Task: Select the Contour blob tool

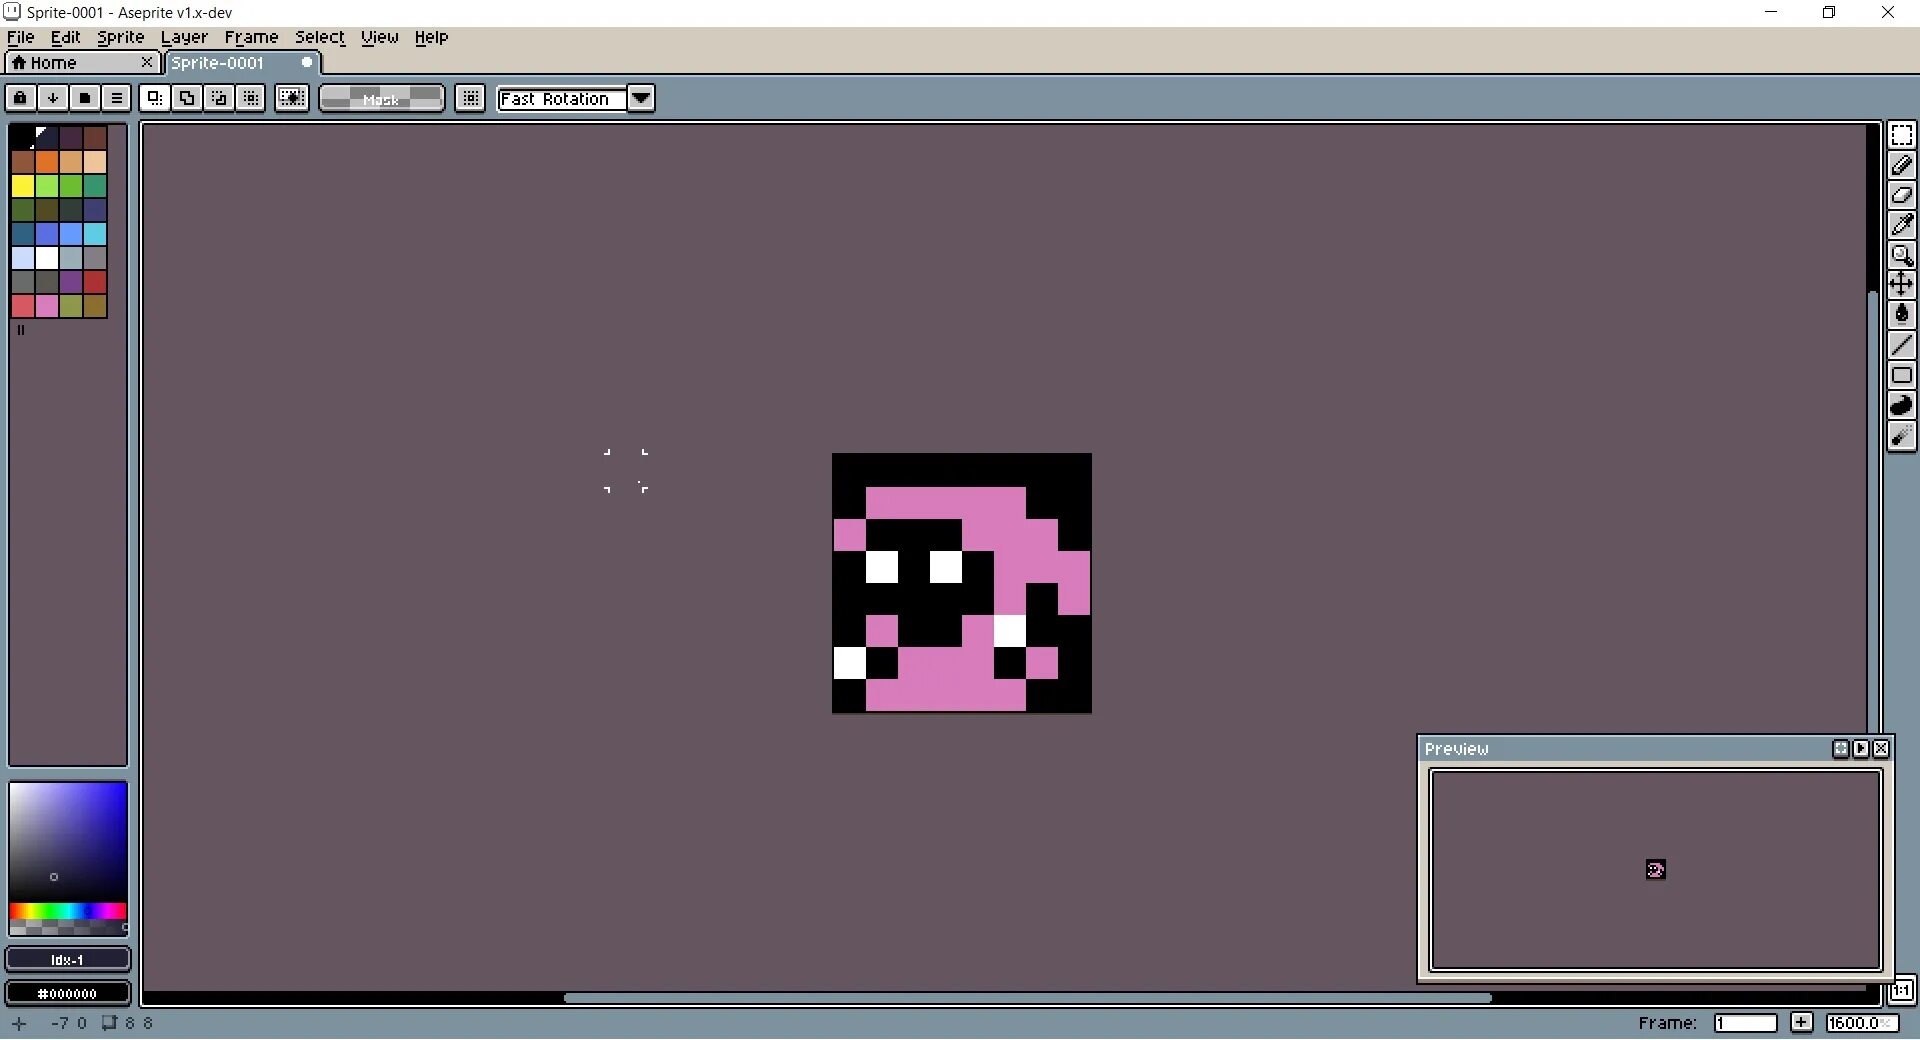Action: pos(1901,405)
